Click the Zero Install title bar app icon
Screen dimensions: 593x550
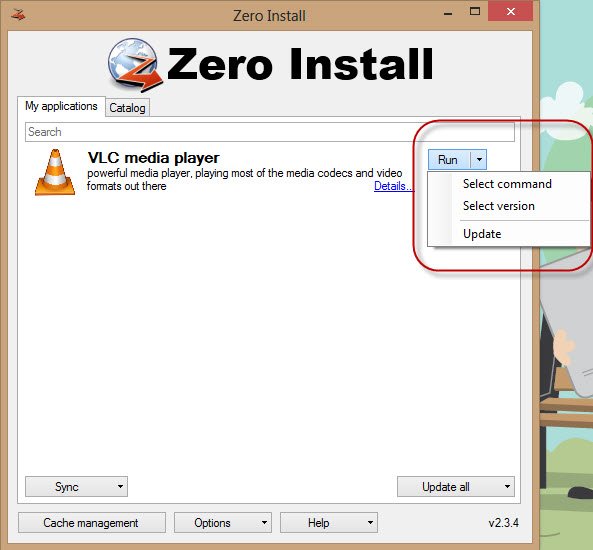18,15
